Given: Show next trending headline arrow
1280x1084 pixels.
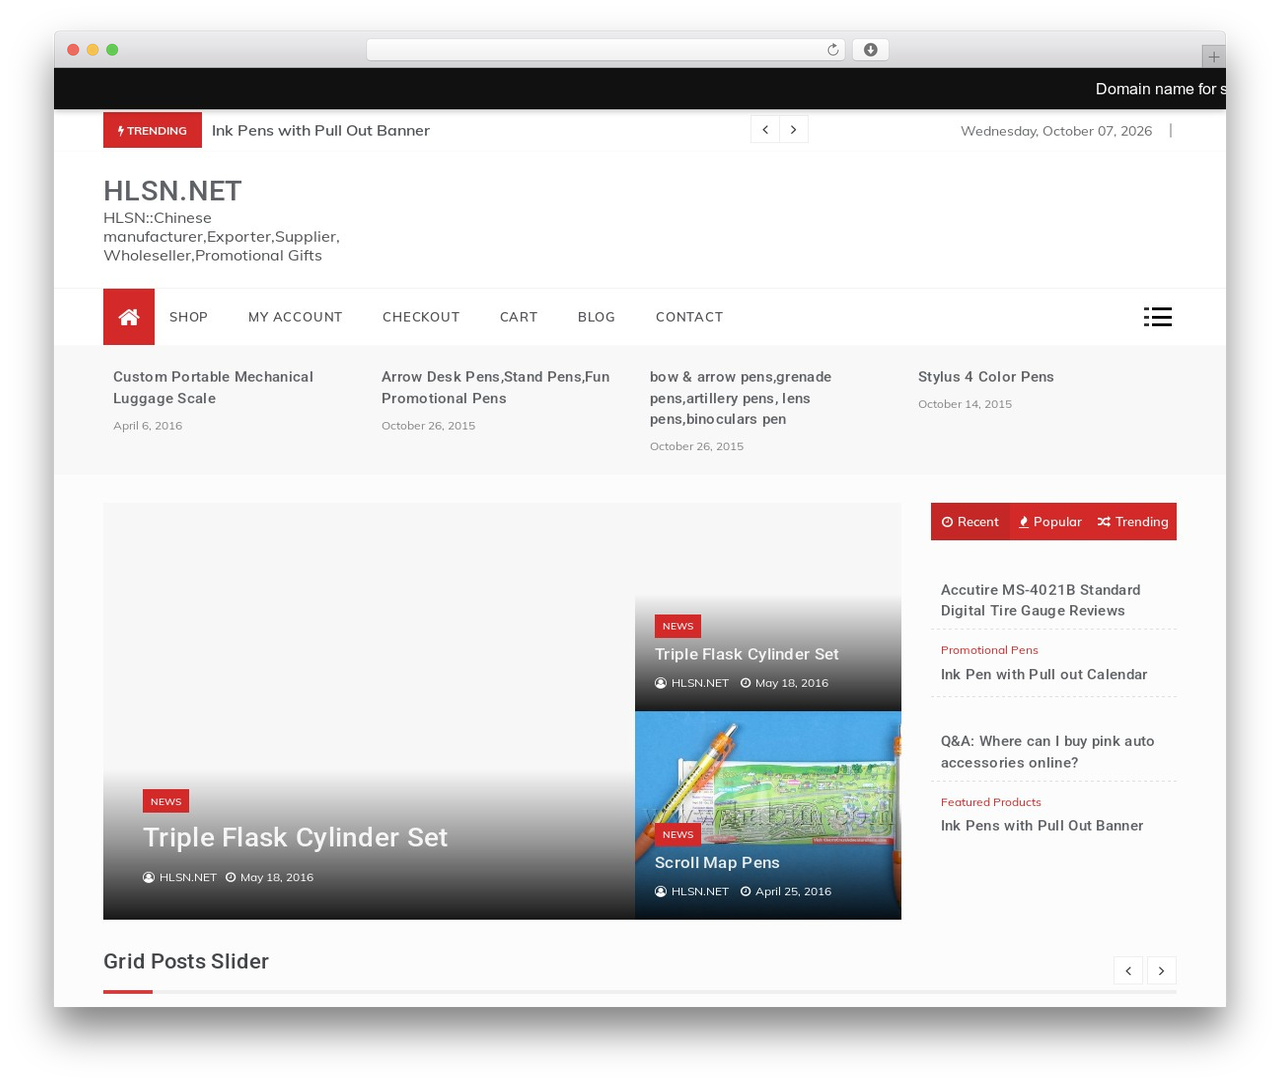Looking at the screenshot, I should (794, 130).
